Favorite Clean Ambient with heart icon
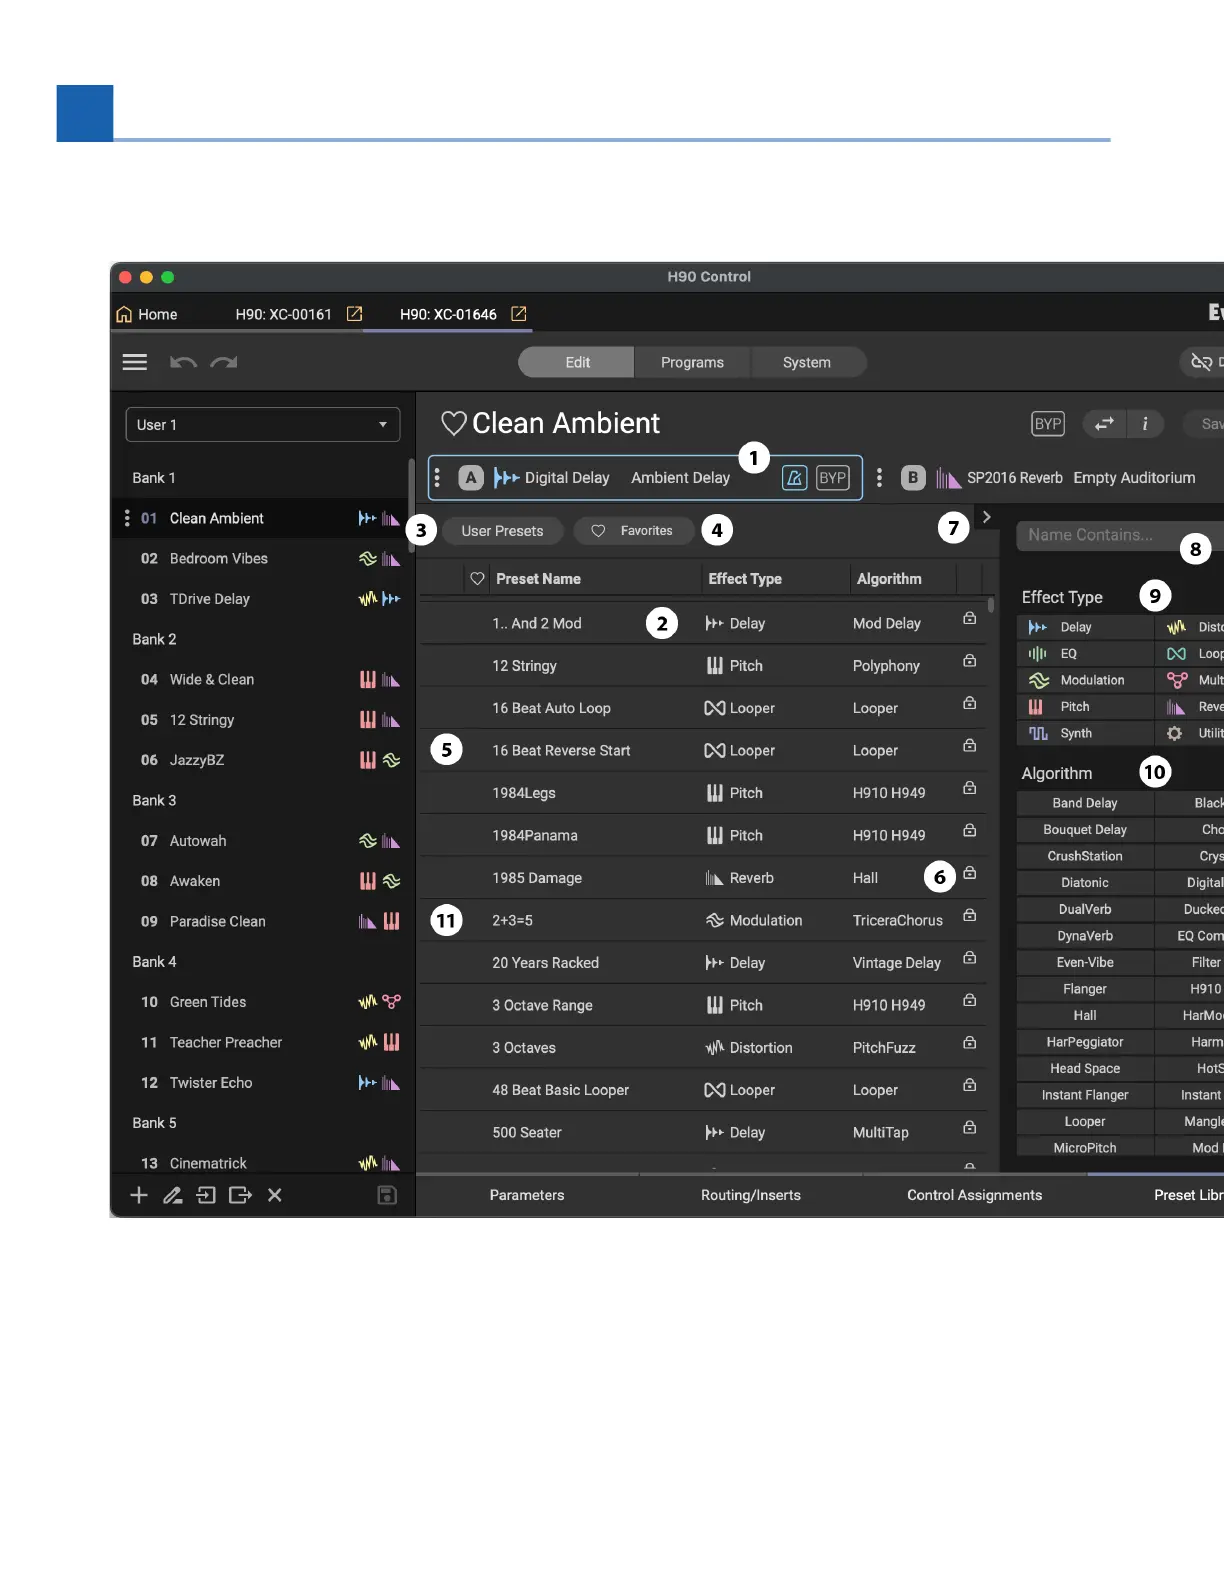The height and width of the screenshot is (1584, 1224). click(454, 424)
